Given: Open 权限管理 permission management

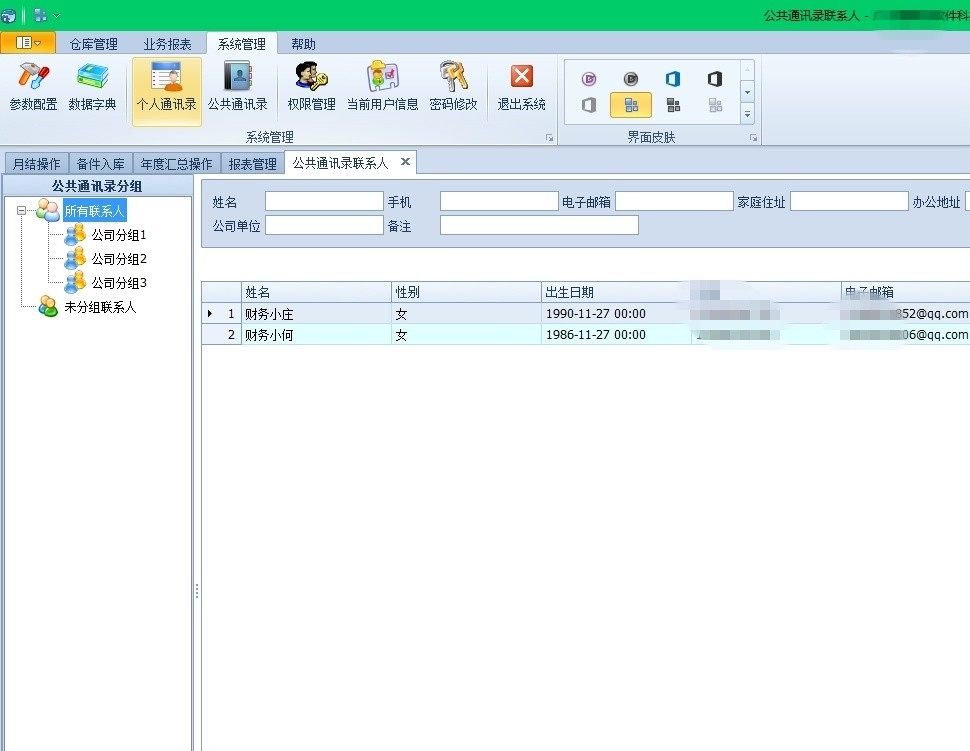Looking at the screenshot, I should click(311, 86).
